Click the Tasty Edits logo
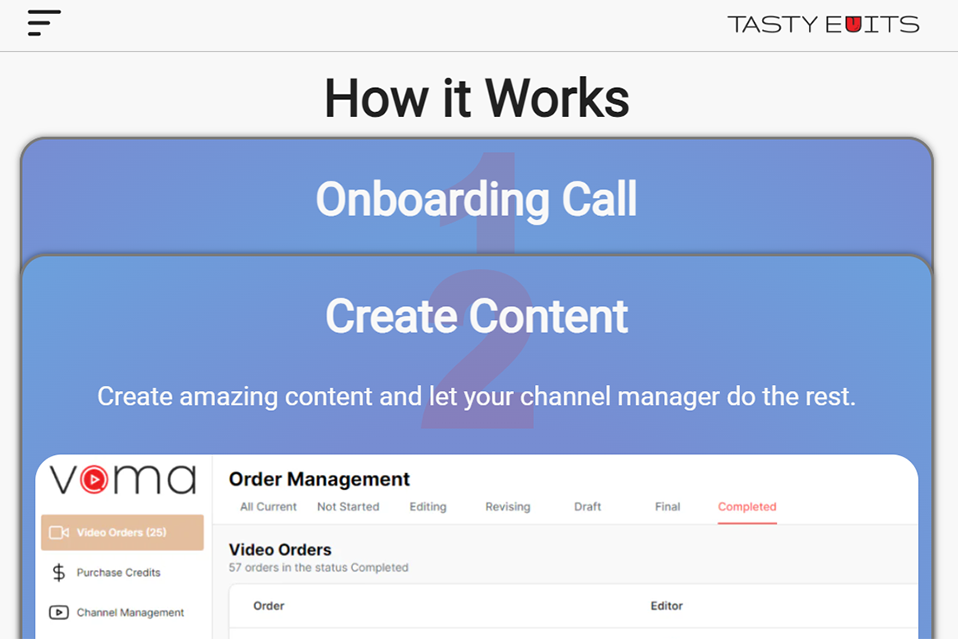The image size is (958, 639). click(823, 24)
